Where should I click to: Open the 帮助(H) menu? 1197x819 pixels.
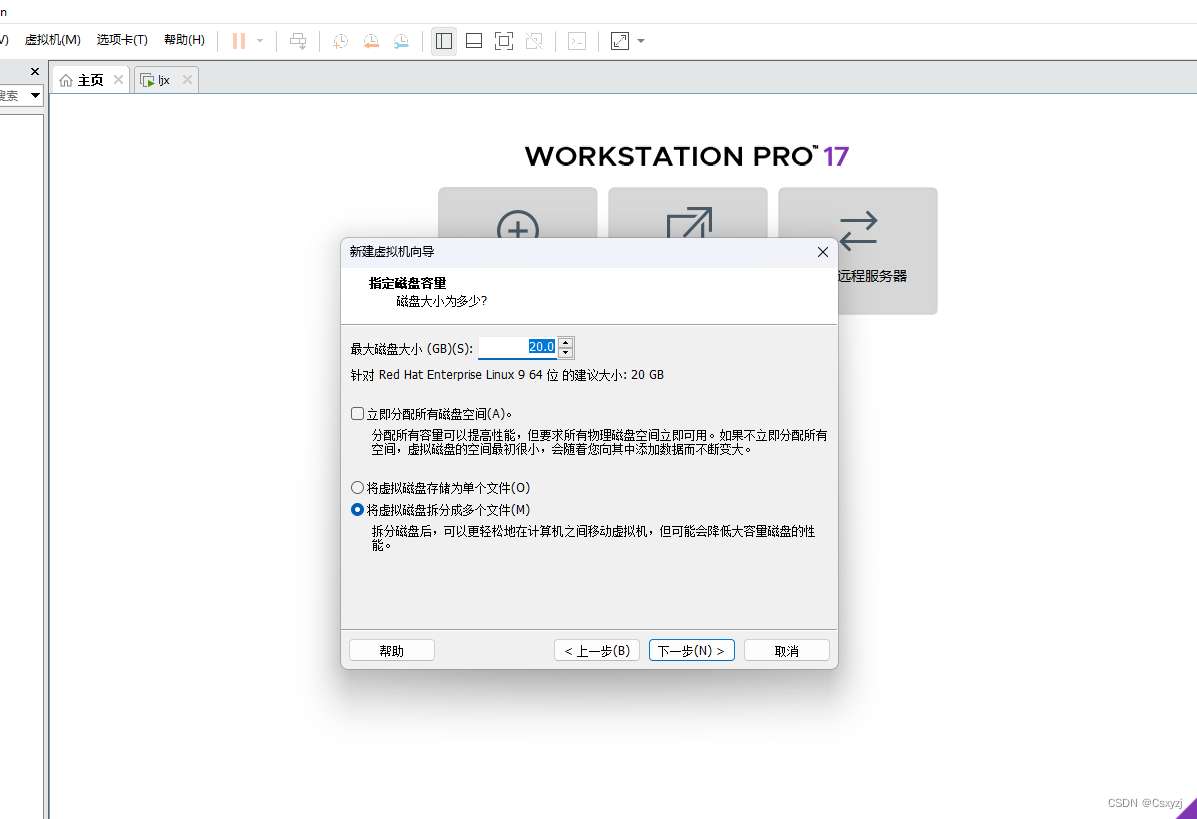pos(184,40)
